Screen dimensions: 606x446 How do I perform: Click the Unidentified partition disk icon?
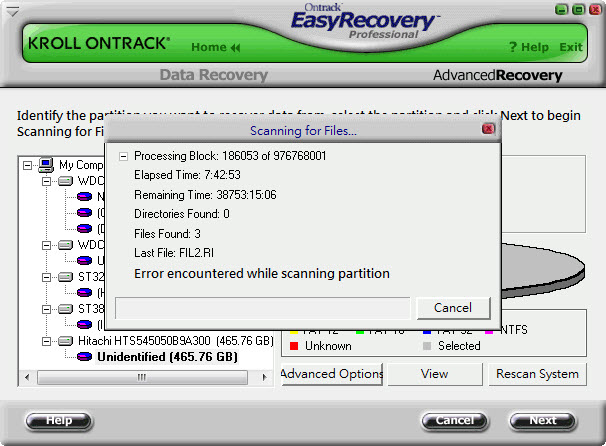84,357
